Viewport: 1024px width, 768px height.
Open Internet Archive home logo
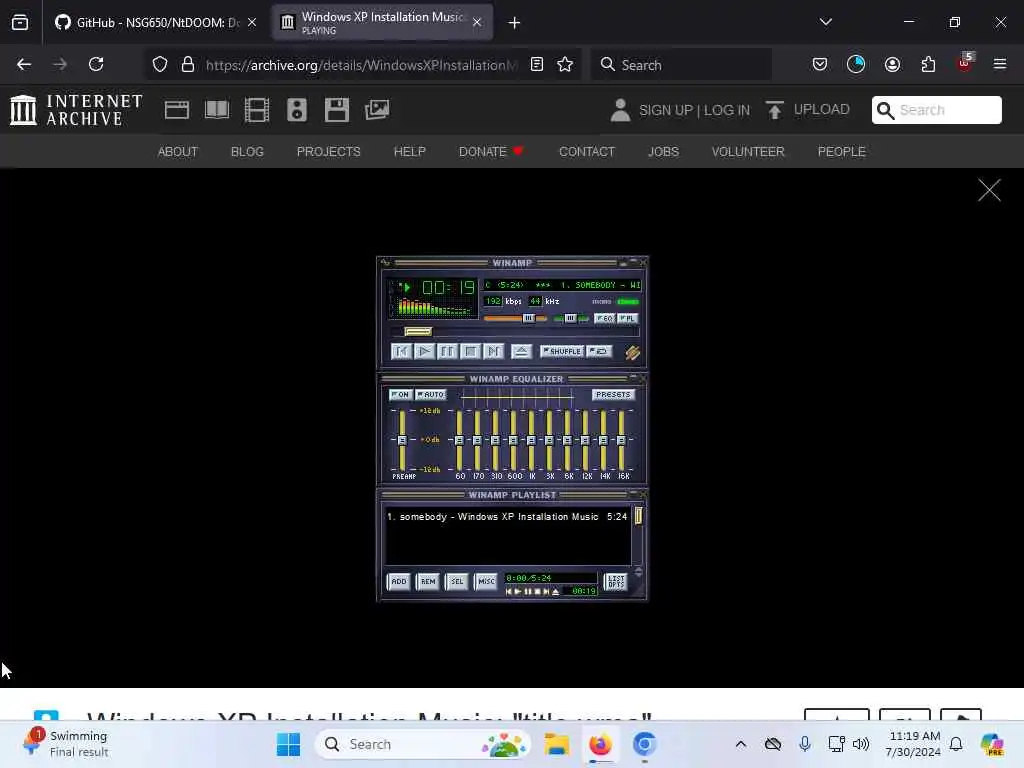pos(76,110)
